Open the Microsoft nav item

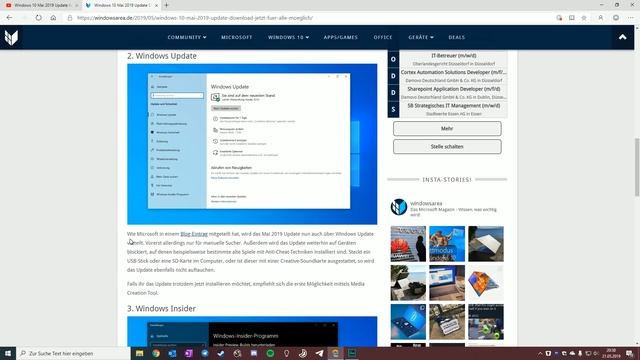click(x=237, y=37)
